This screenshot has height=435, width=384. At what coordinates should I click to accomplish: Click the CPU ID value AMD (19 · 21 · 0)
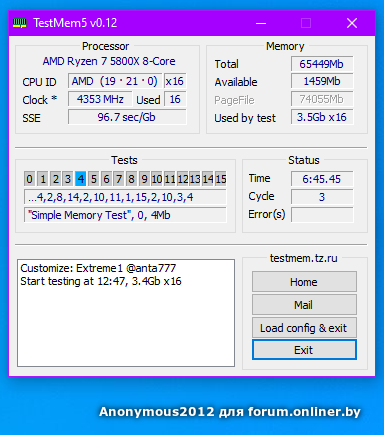point(115,81)
